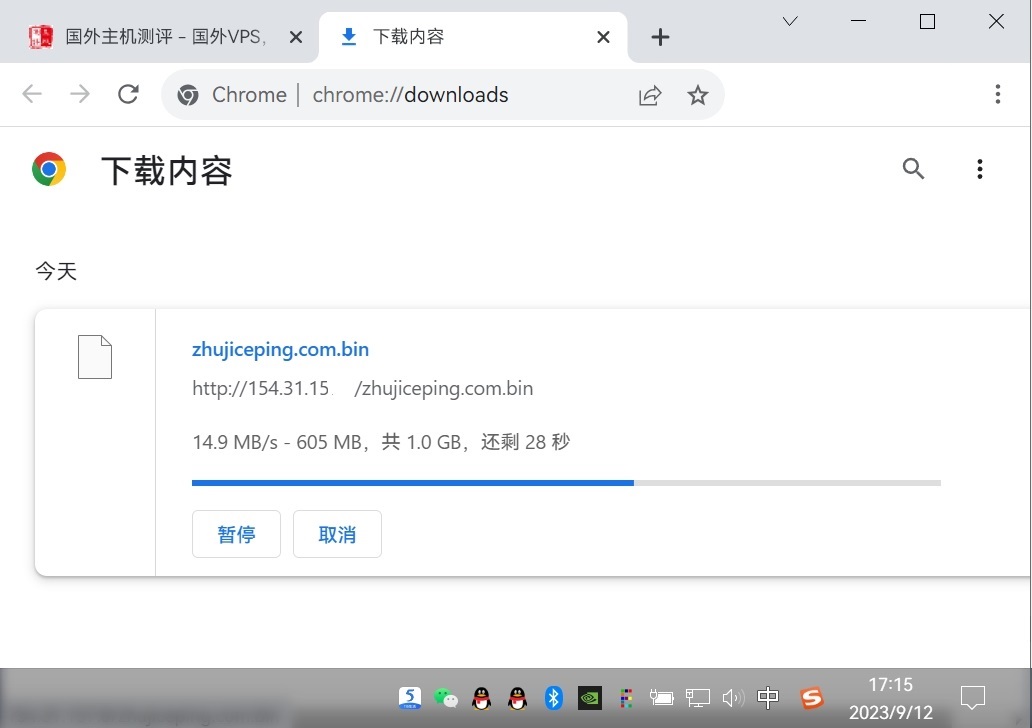Open the zhujiceping.com.bin file name link
This screenshot has height=728, width=1032.
(x=280, y=349)
